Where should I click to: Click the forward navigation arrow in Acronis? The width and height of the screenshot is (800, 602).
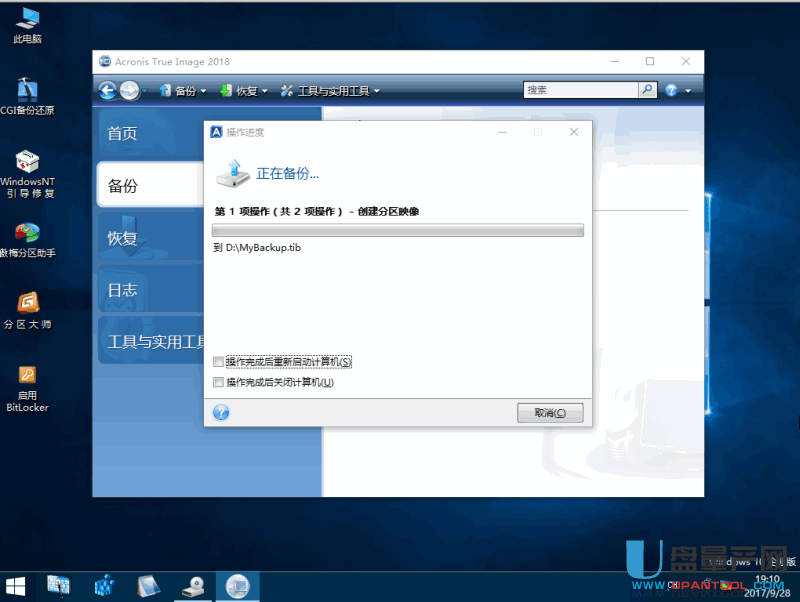(130, 91)
